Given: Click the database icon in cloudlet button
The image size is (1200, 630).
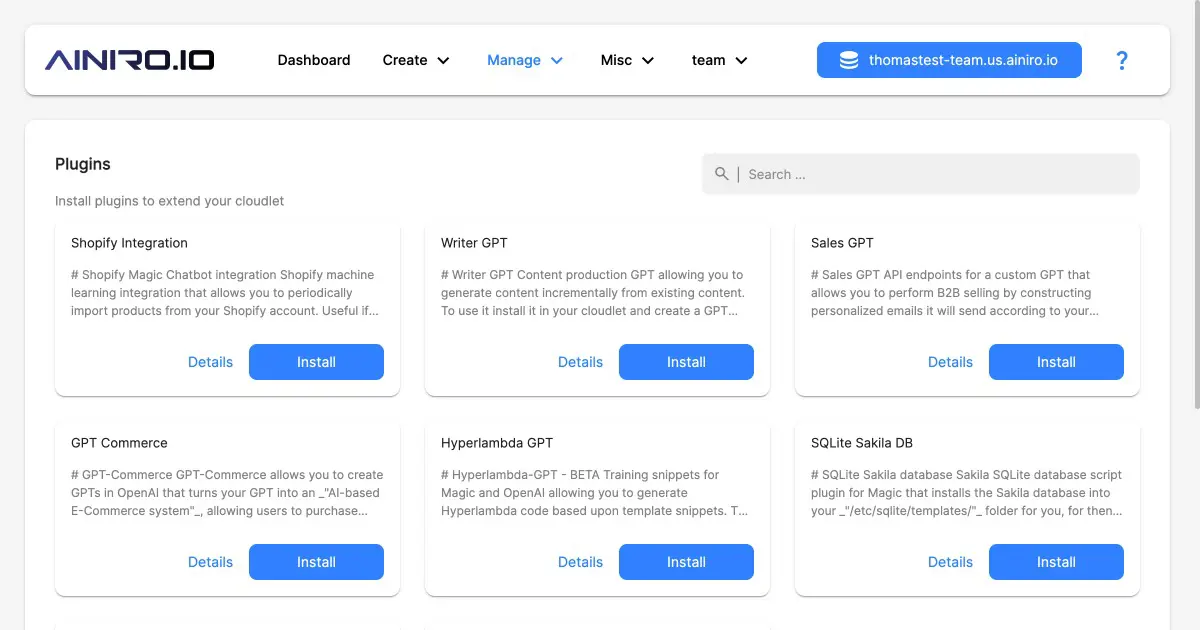Looking at the screenshot, I should click(848, 60).
